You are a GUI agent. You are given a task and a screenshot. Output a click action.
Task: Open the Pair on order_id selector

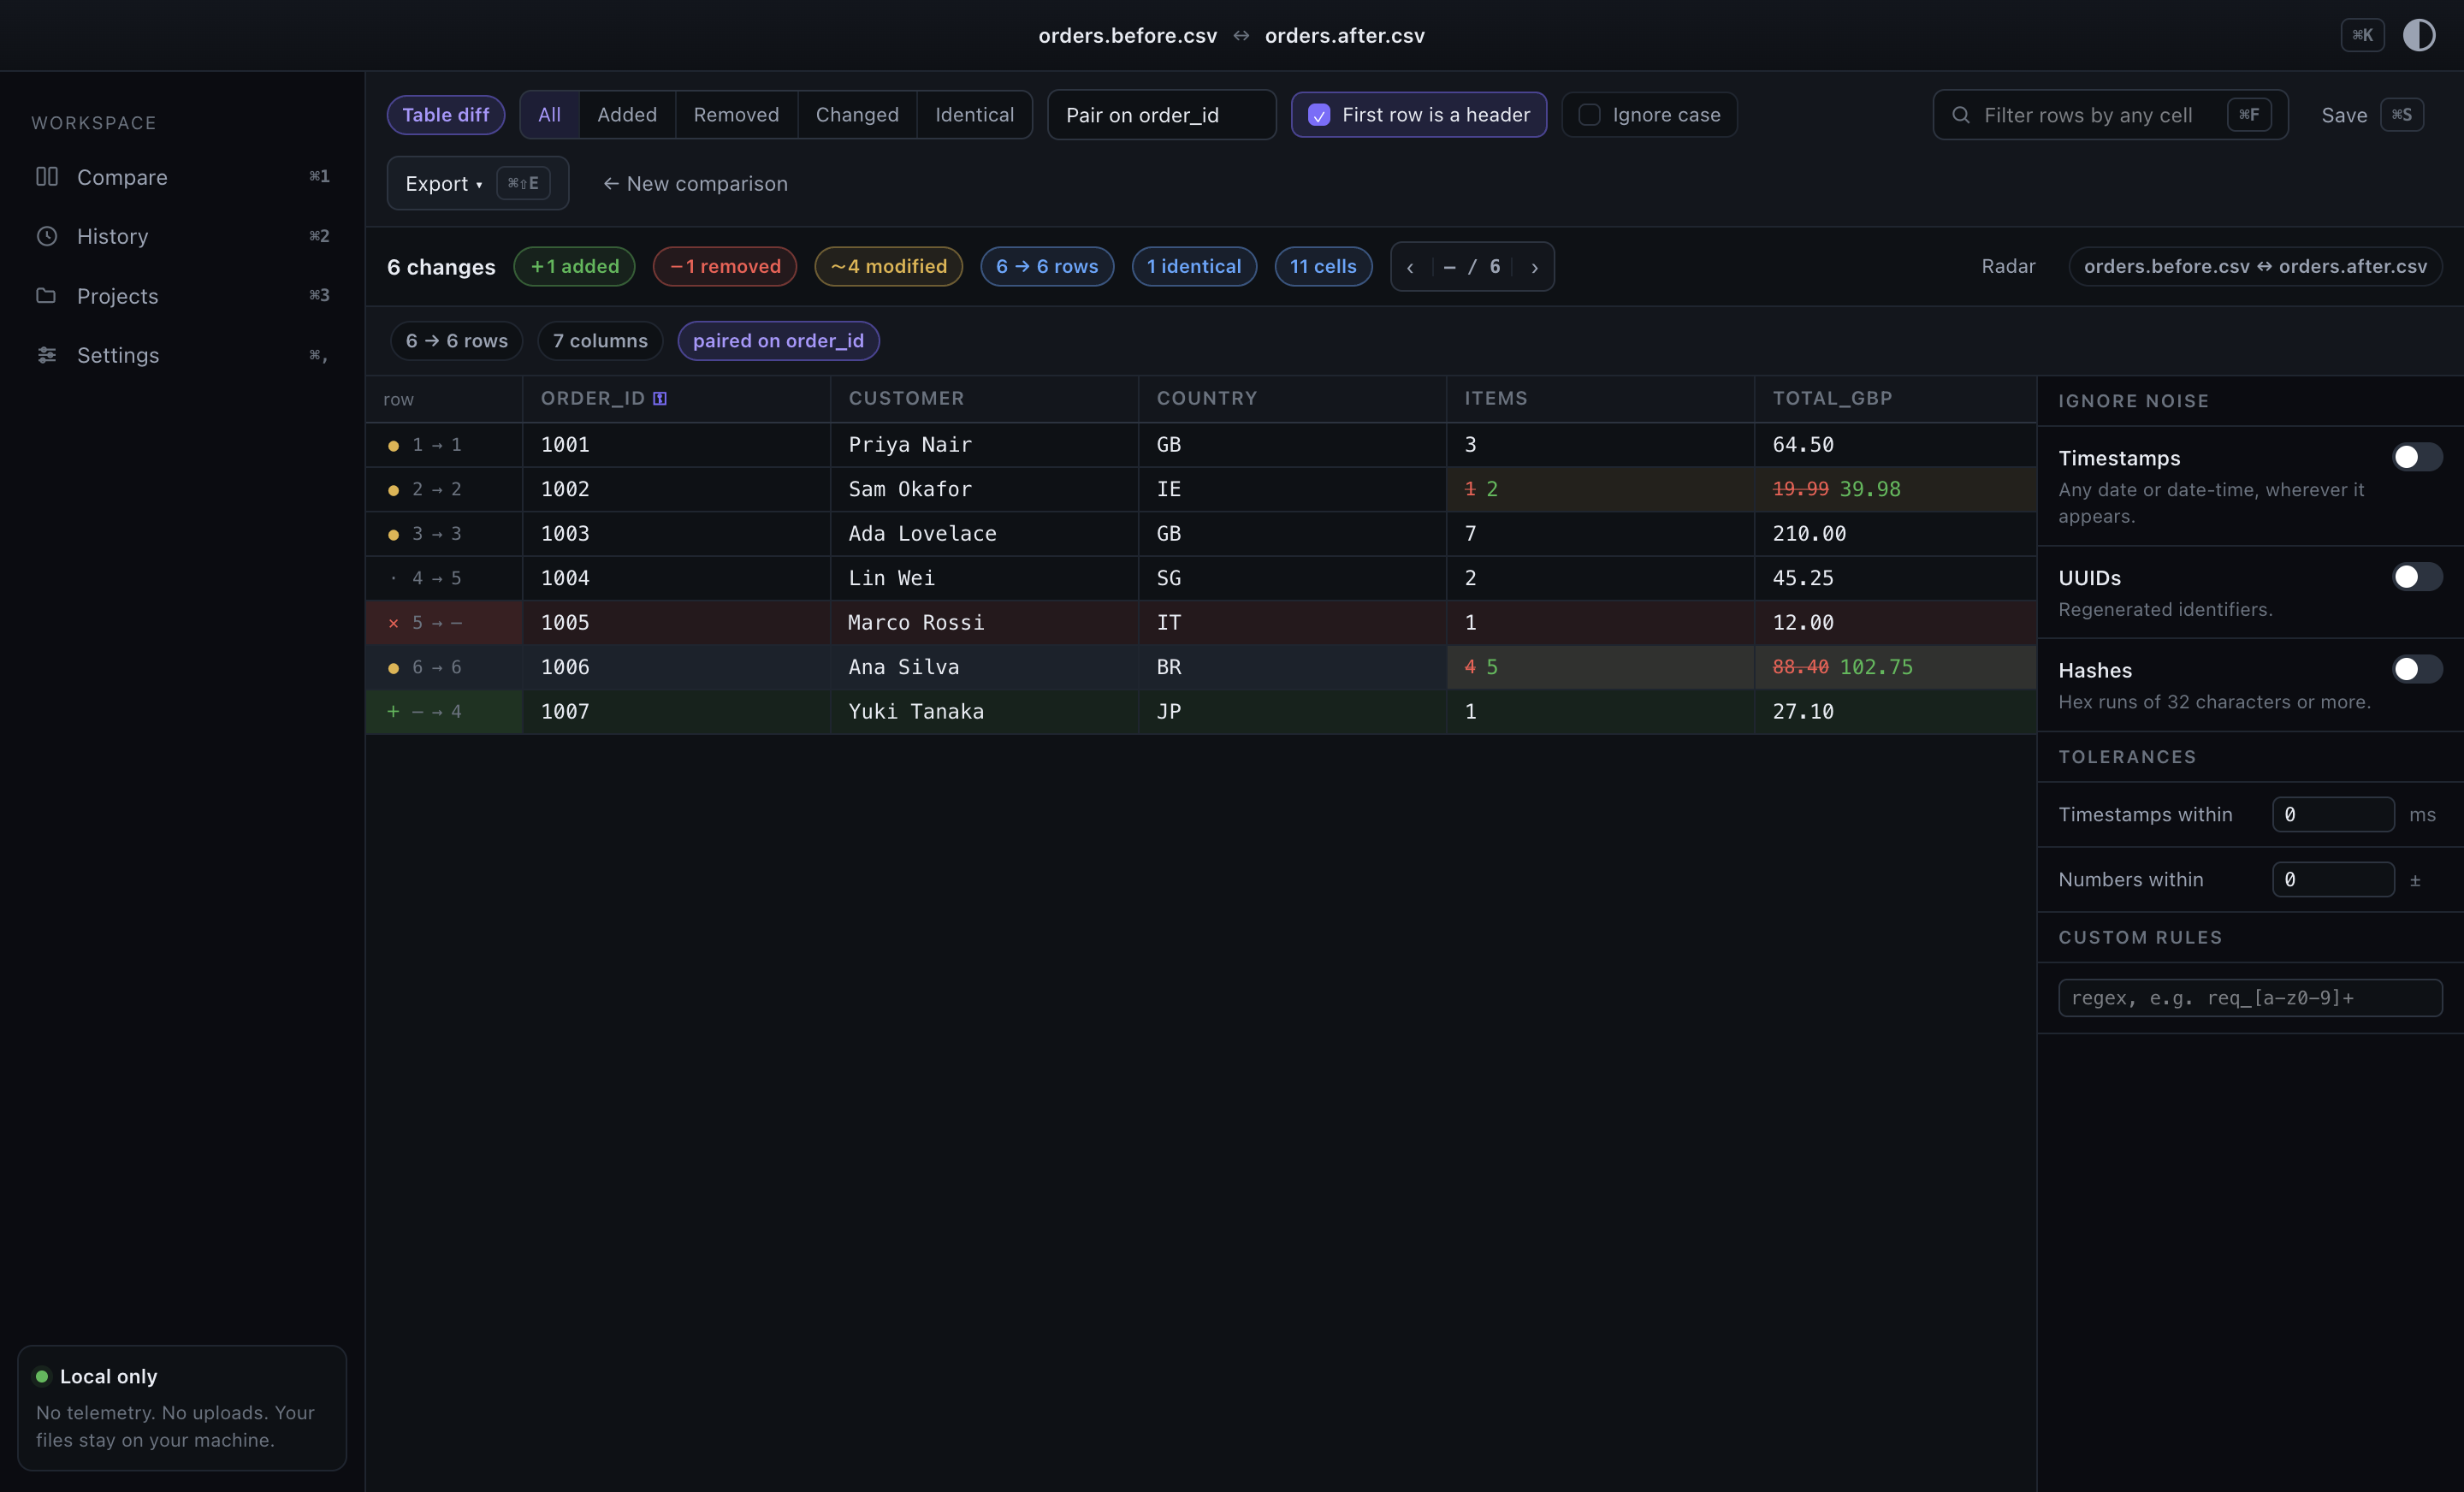1161,115
